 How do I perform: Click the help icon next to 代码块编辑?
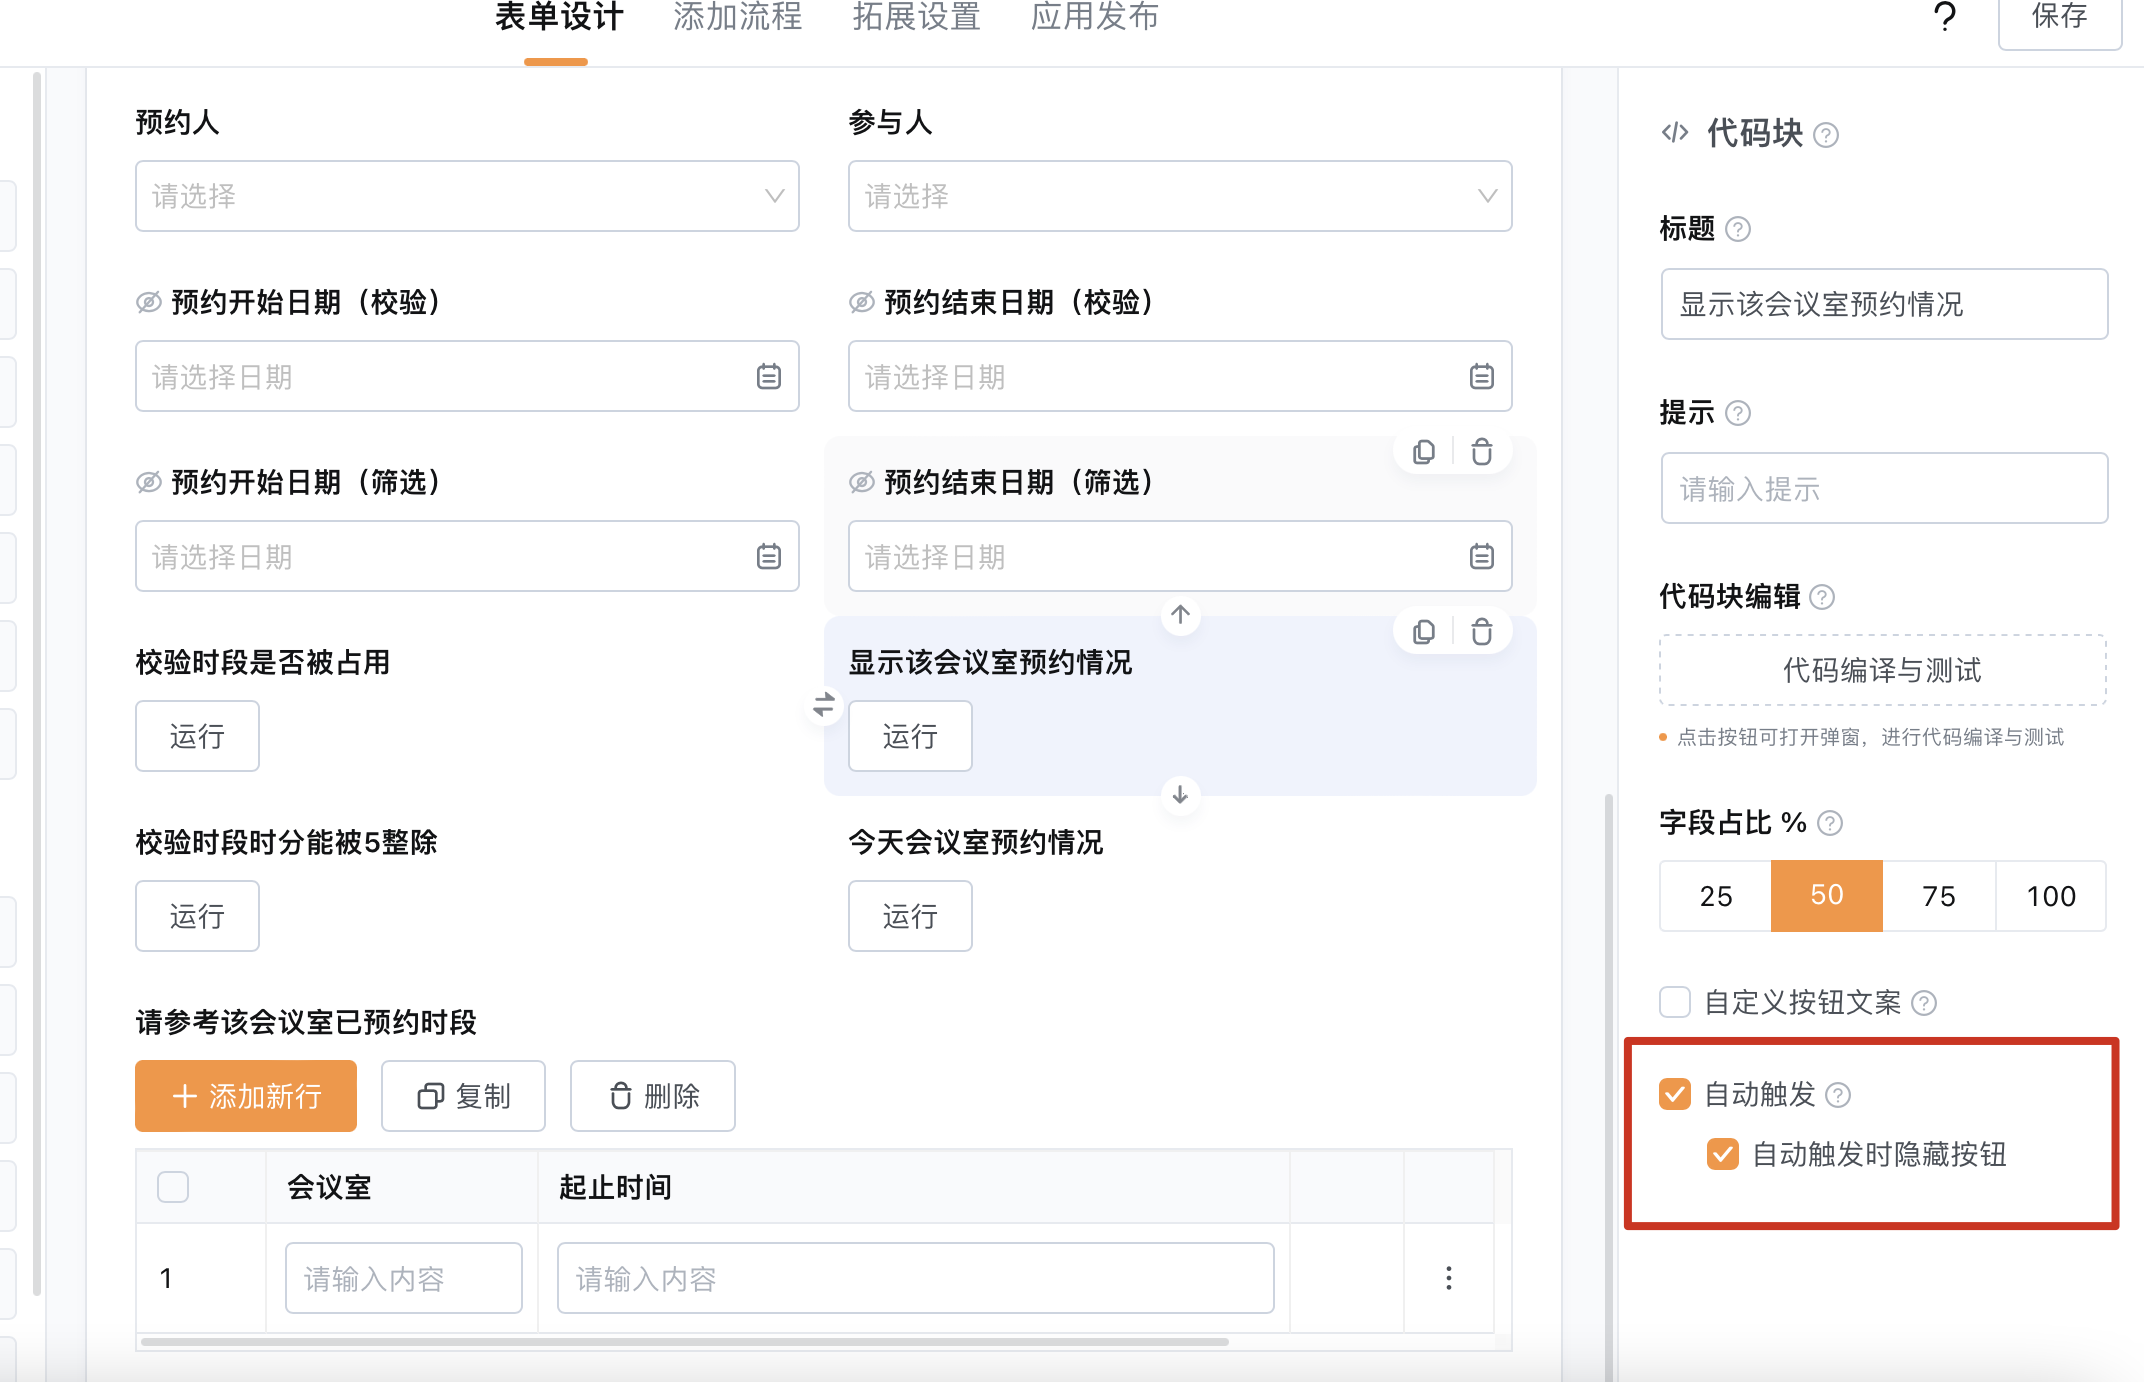tap(1822, 597)
